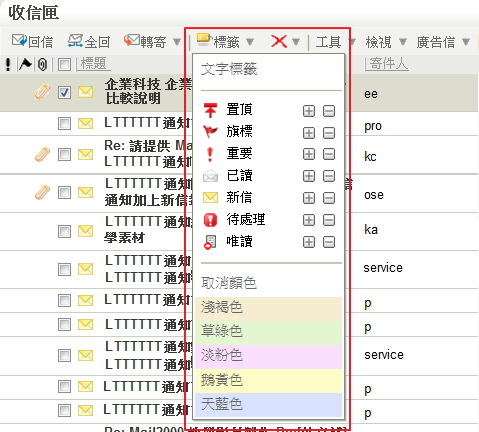
Task: Click the 工具 toolbar button
Action: click(x=328, y=42)
